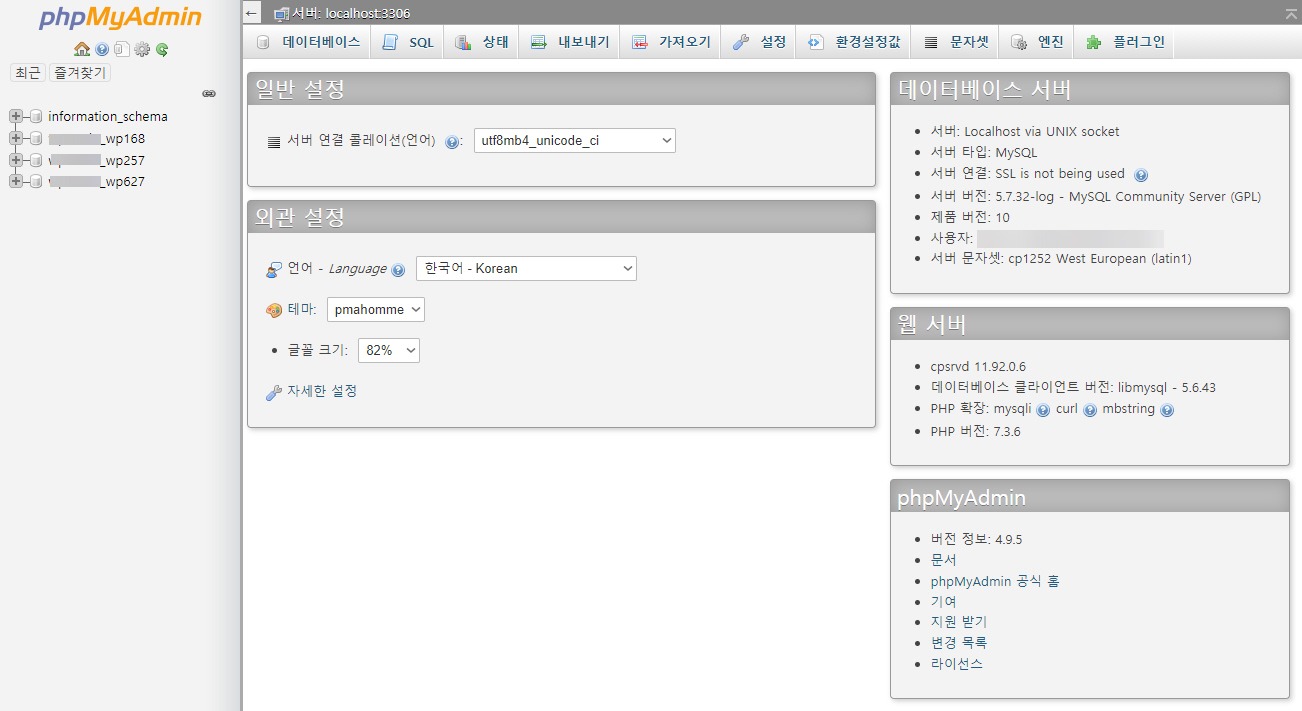Click the 서버: localhost:3306 breadcrumb link
1302x711 pixels.
[x=351, y=13]
